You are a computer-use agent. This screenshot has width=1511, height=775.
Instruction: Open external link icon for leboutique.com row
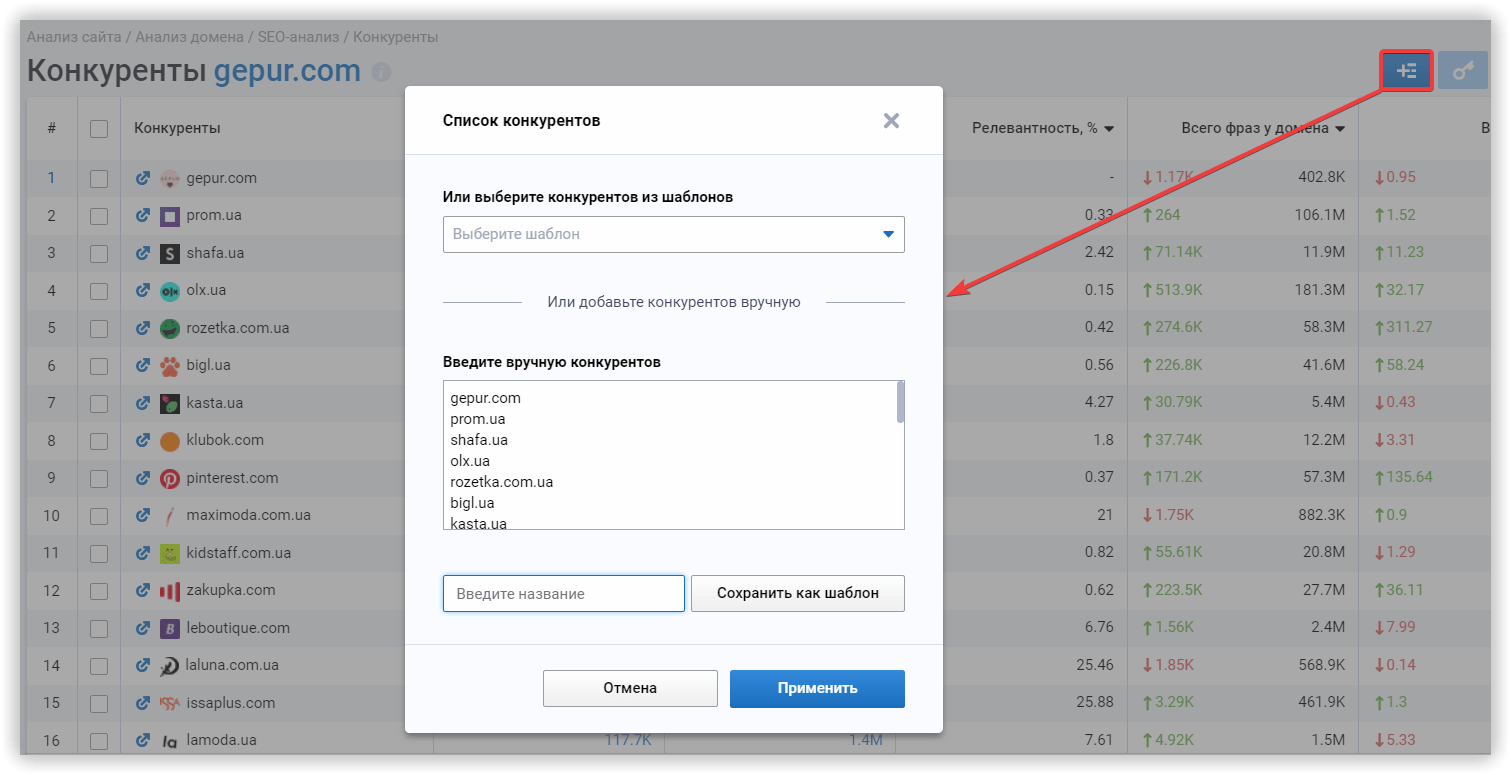tap(142, 628)
